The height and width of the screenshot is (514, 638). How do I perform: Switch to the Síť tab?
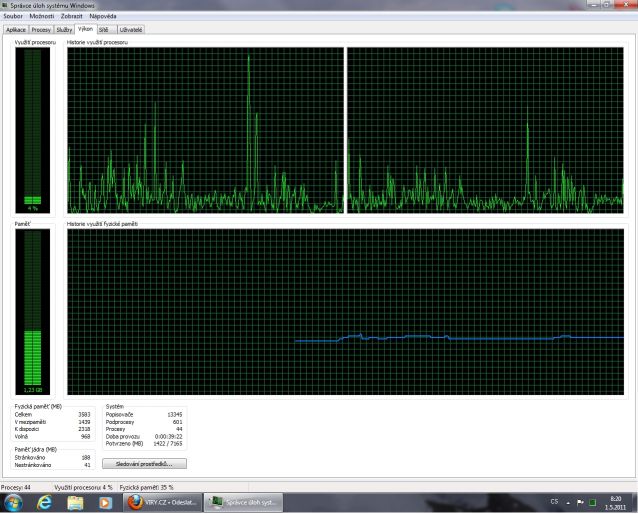(106, 30)
